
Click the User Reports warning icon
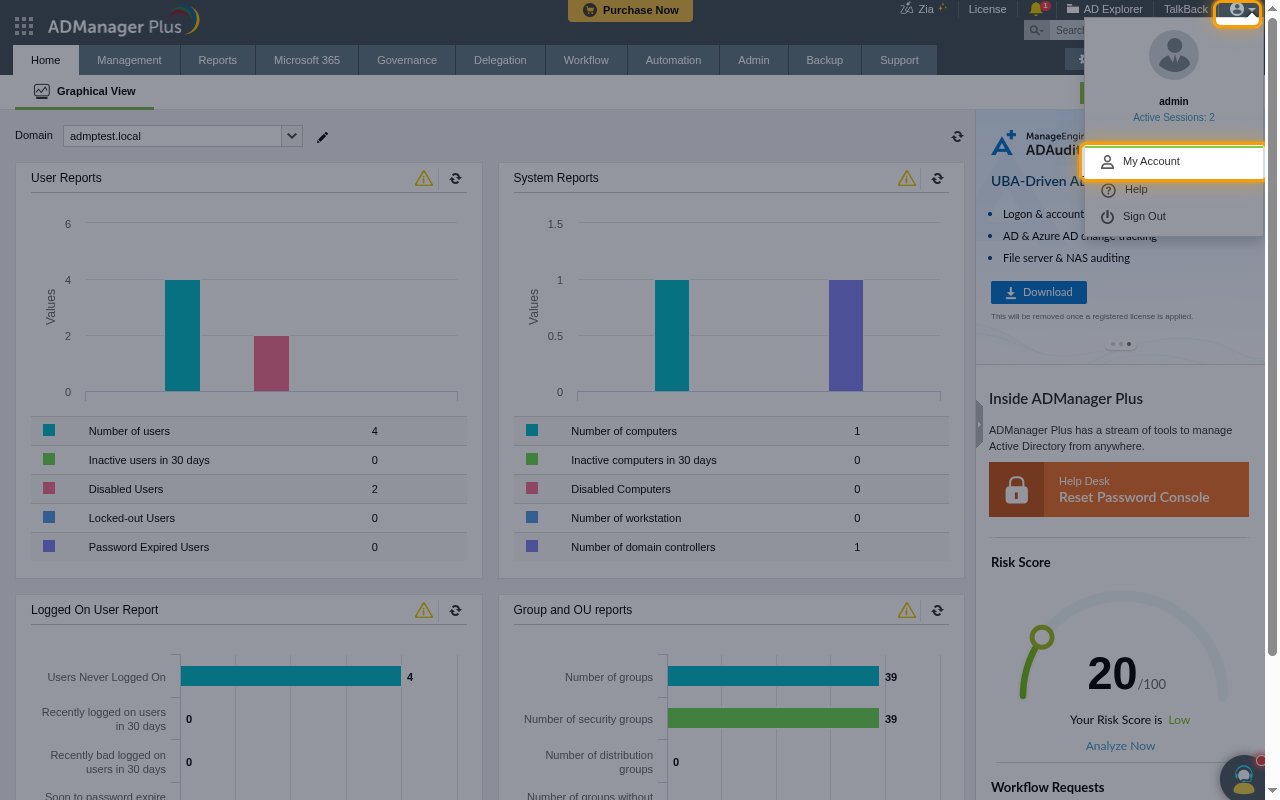tap(424, 178)
